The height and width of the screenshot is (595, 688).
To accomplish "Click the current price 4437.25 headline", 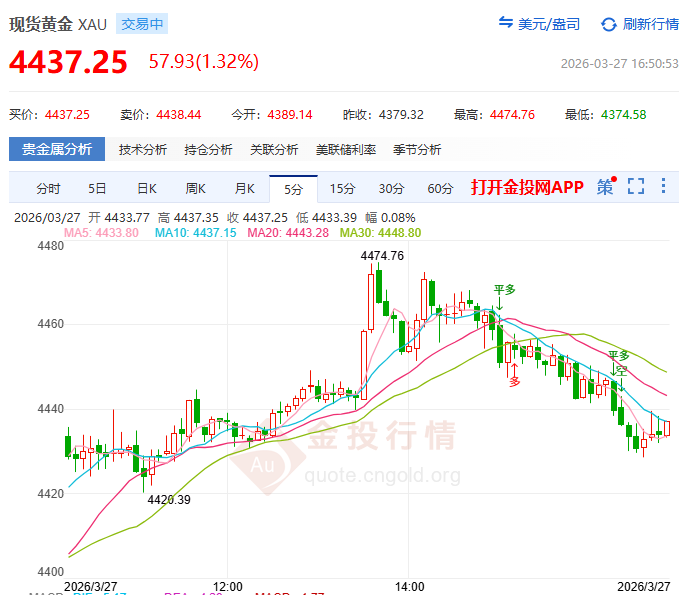I will pos(68,62).
